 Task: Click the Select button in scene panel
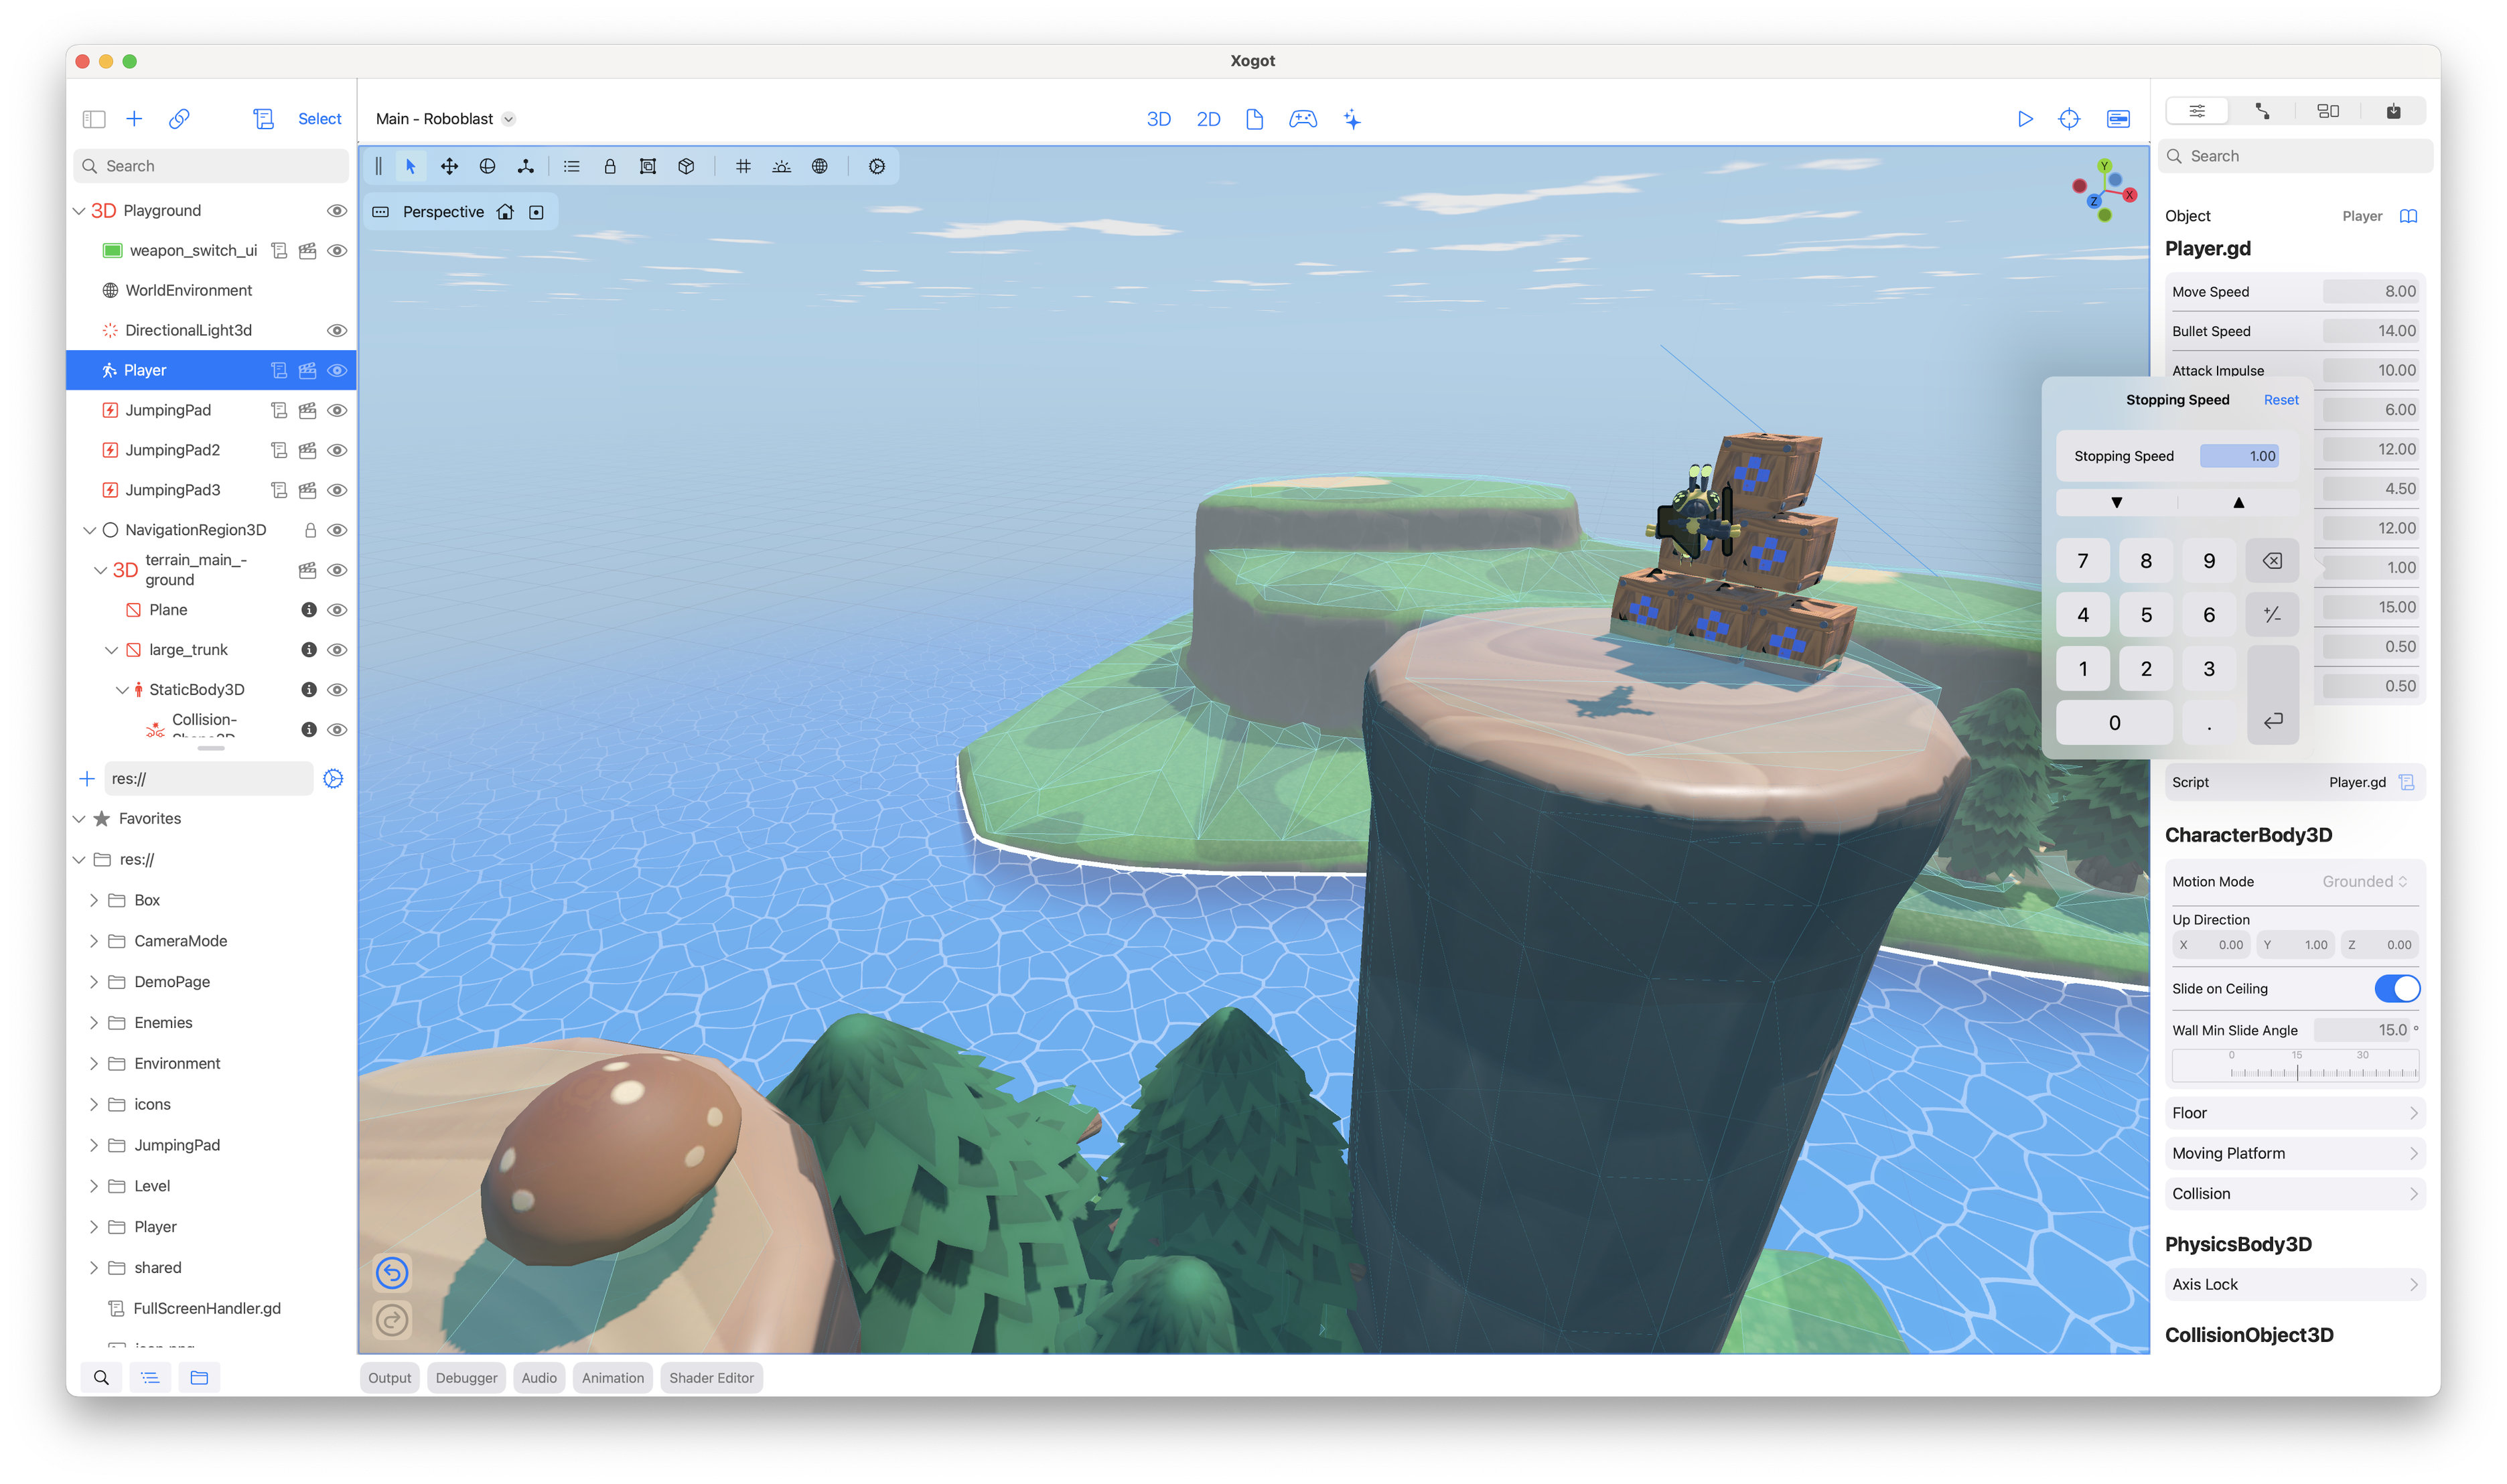coord(319,119)
